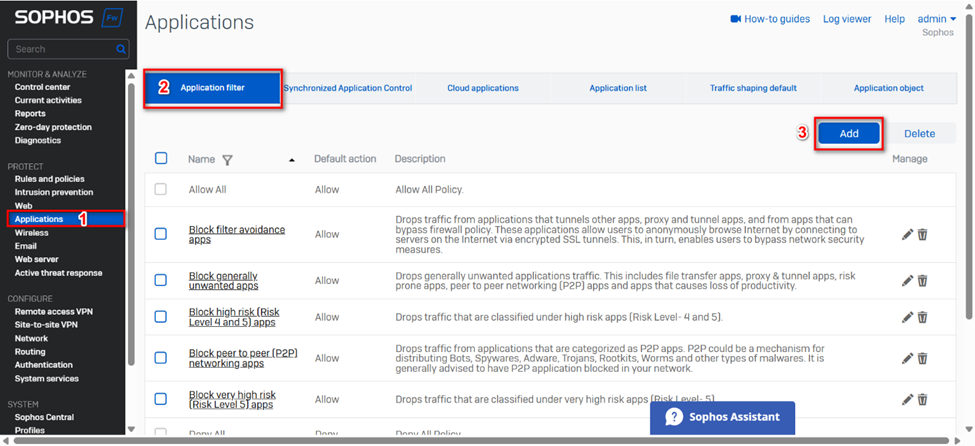Viewport: 975px width, 446px height.
Task: Edit Block high risk apps with pencil icon
Action: (x=907, y=317)
